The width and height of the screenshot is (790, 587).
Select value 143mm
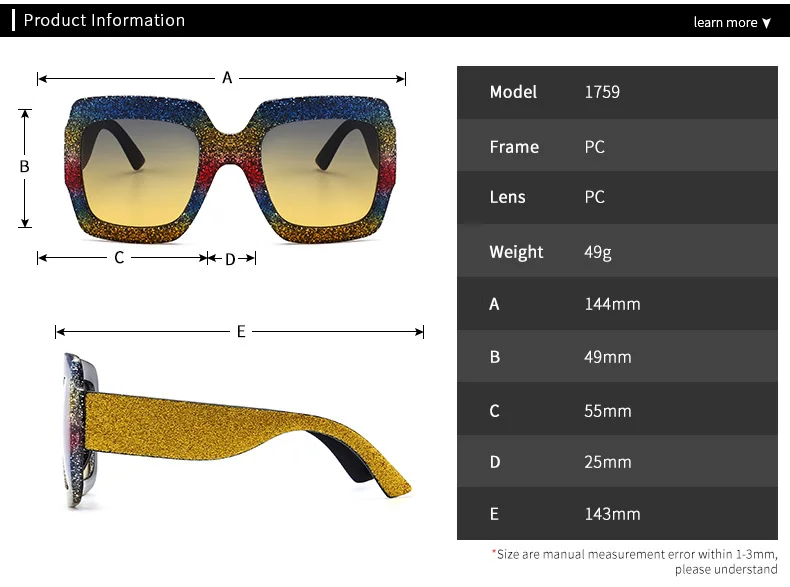click(612, 514)
